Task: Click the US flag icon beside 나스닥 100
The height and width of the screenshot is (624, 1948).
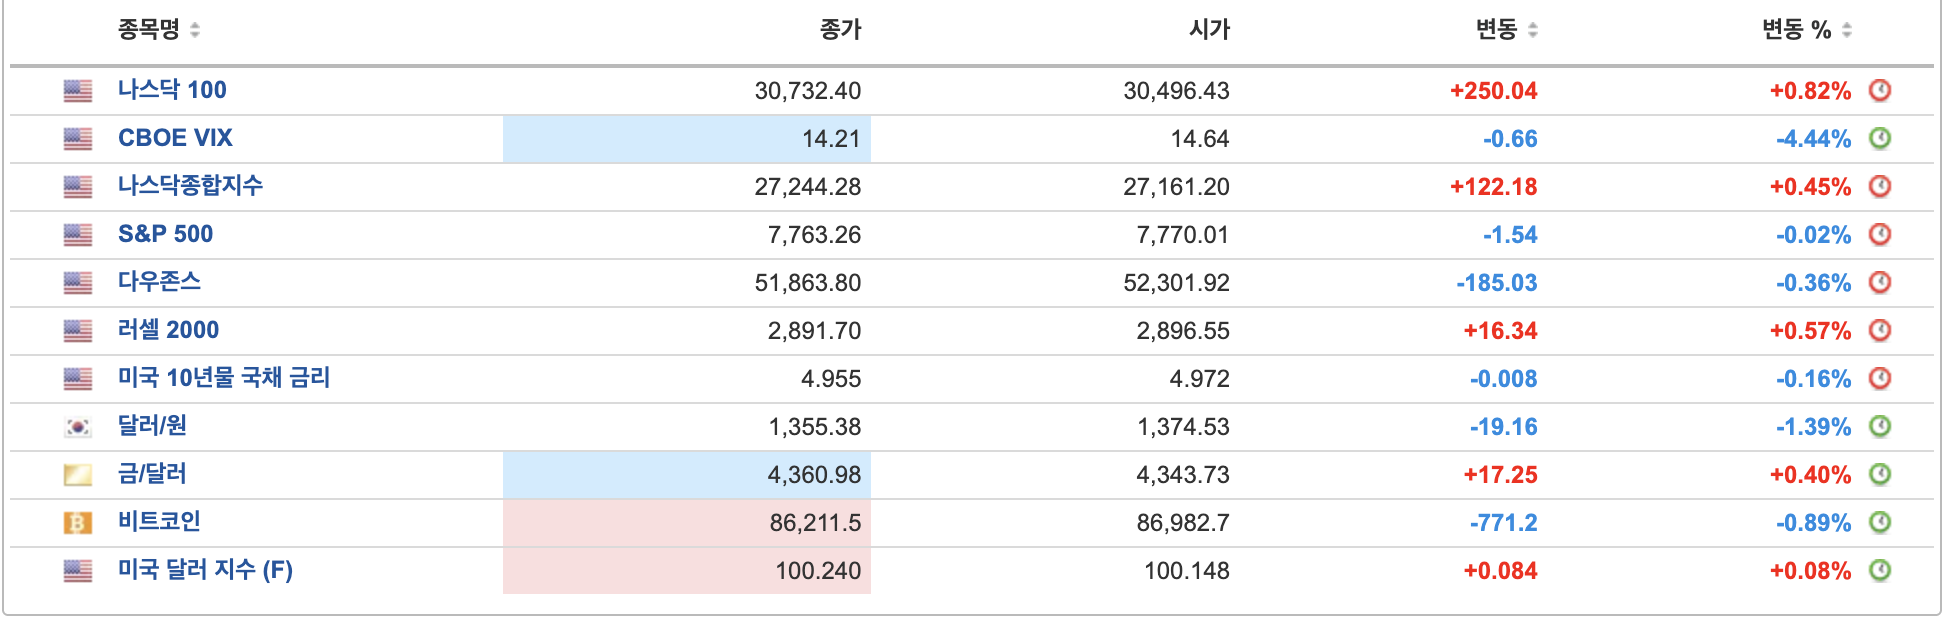Action: pos(78,91)
